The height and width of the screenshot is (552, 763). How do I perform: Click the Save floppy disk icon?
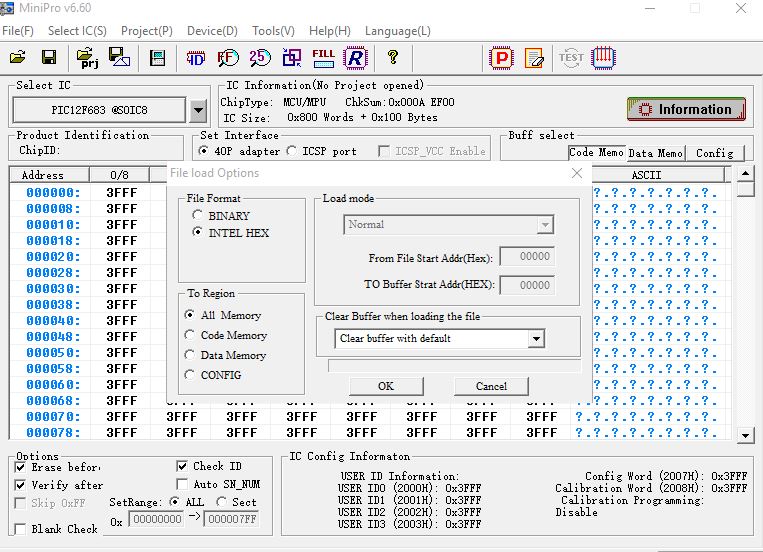[x=49, y=57]
